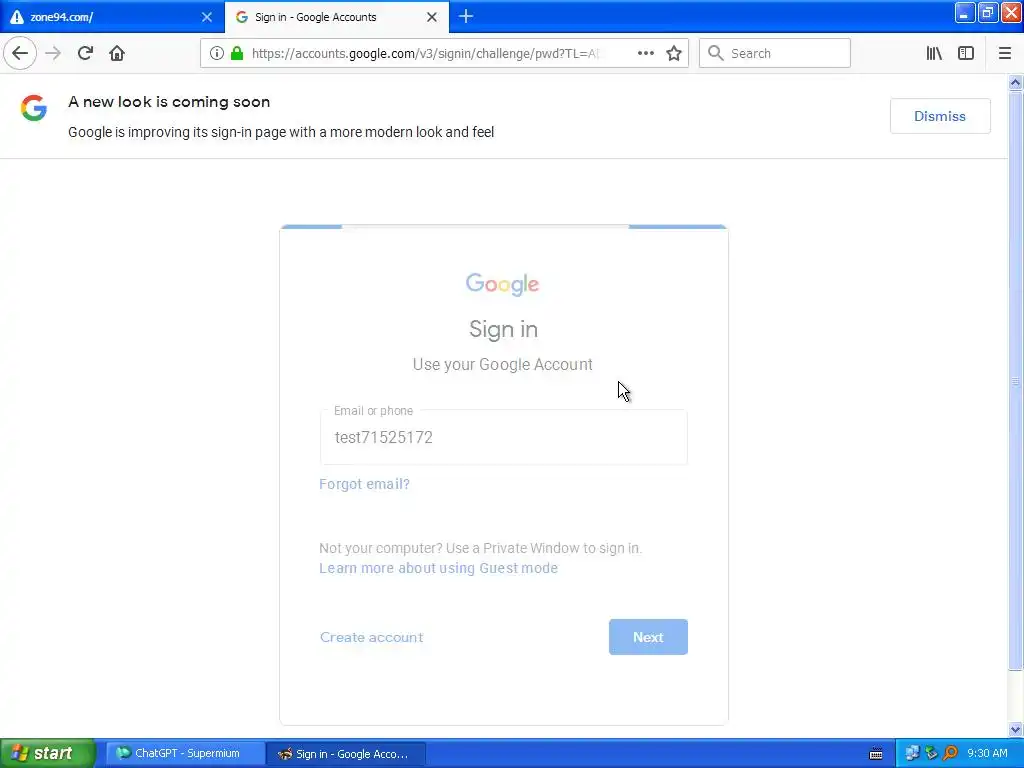This screenshot has height=768, width=1024.
Task: Click the scrollbar down arrow
Action: click(1015, 729)
